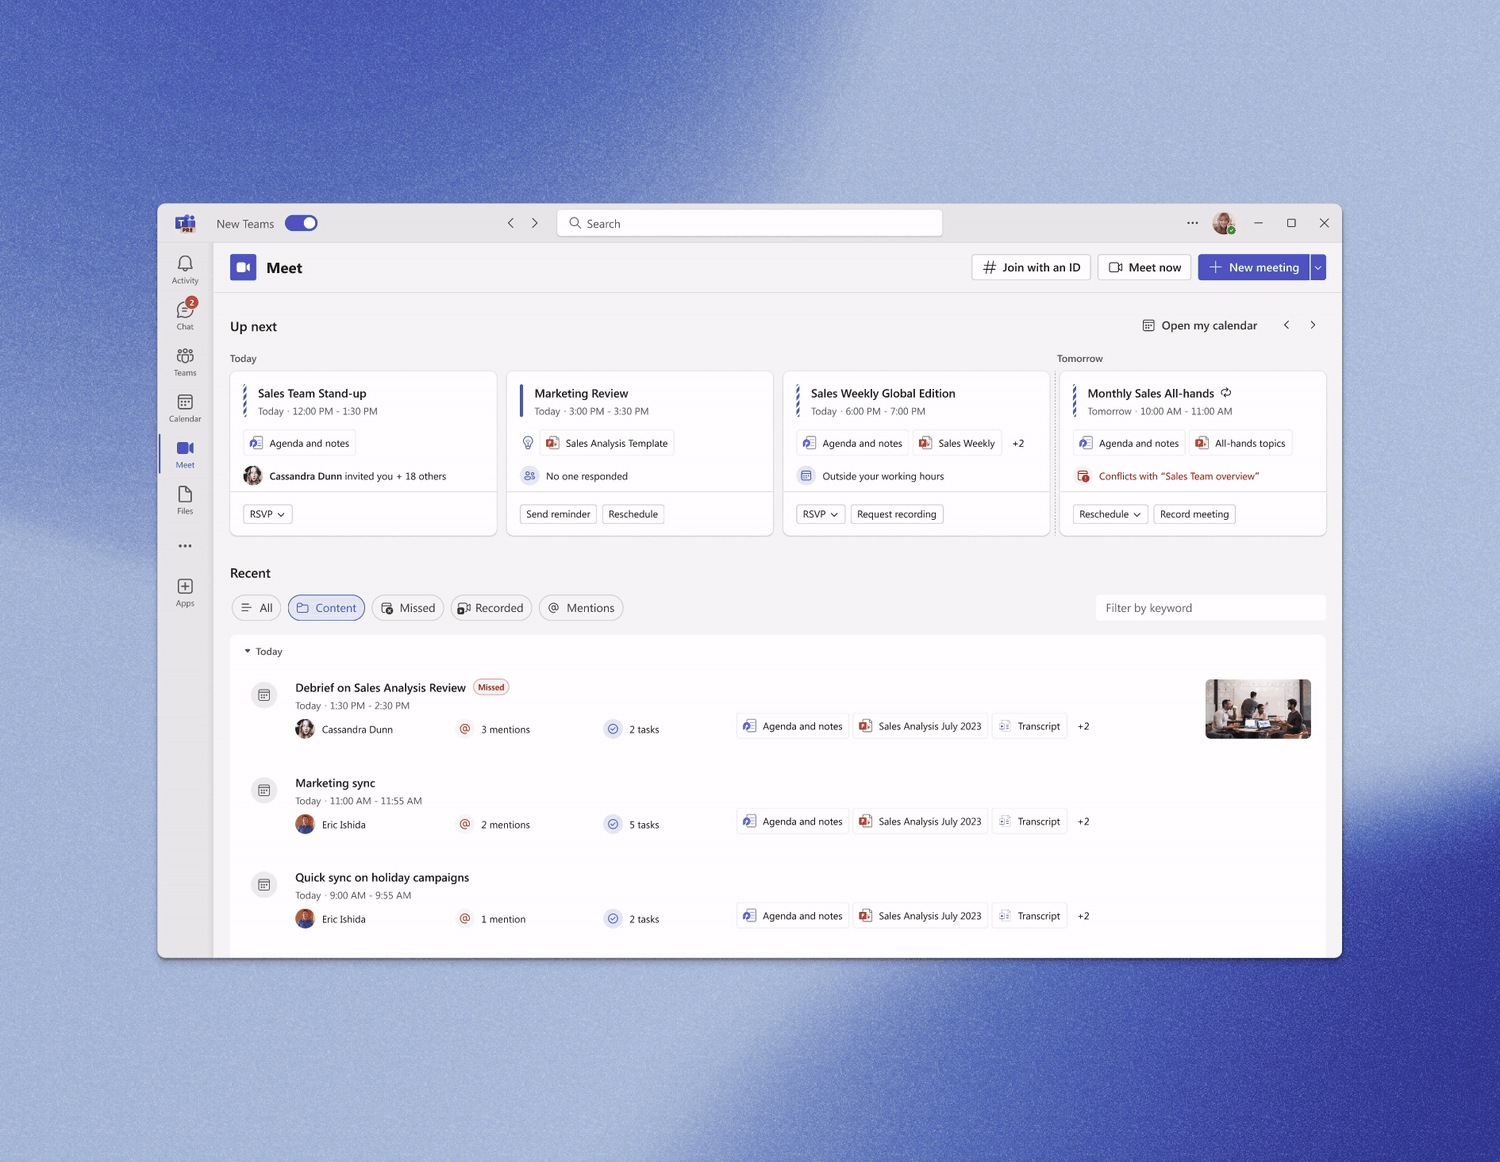Open the Sales Weekly presentation chip
This screenshot has height=1162, width=1500.
957,443
